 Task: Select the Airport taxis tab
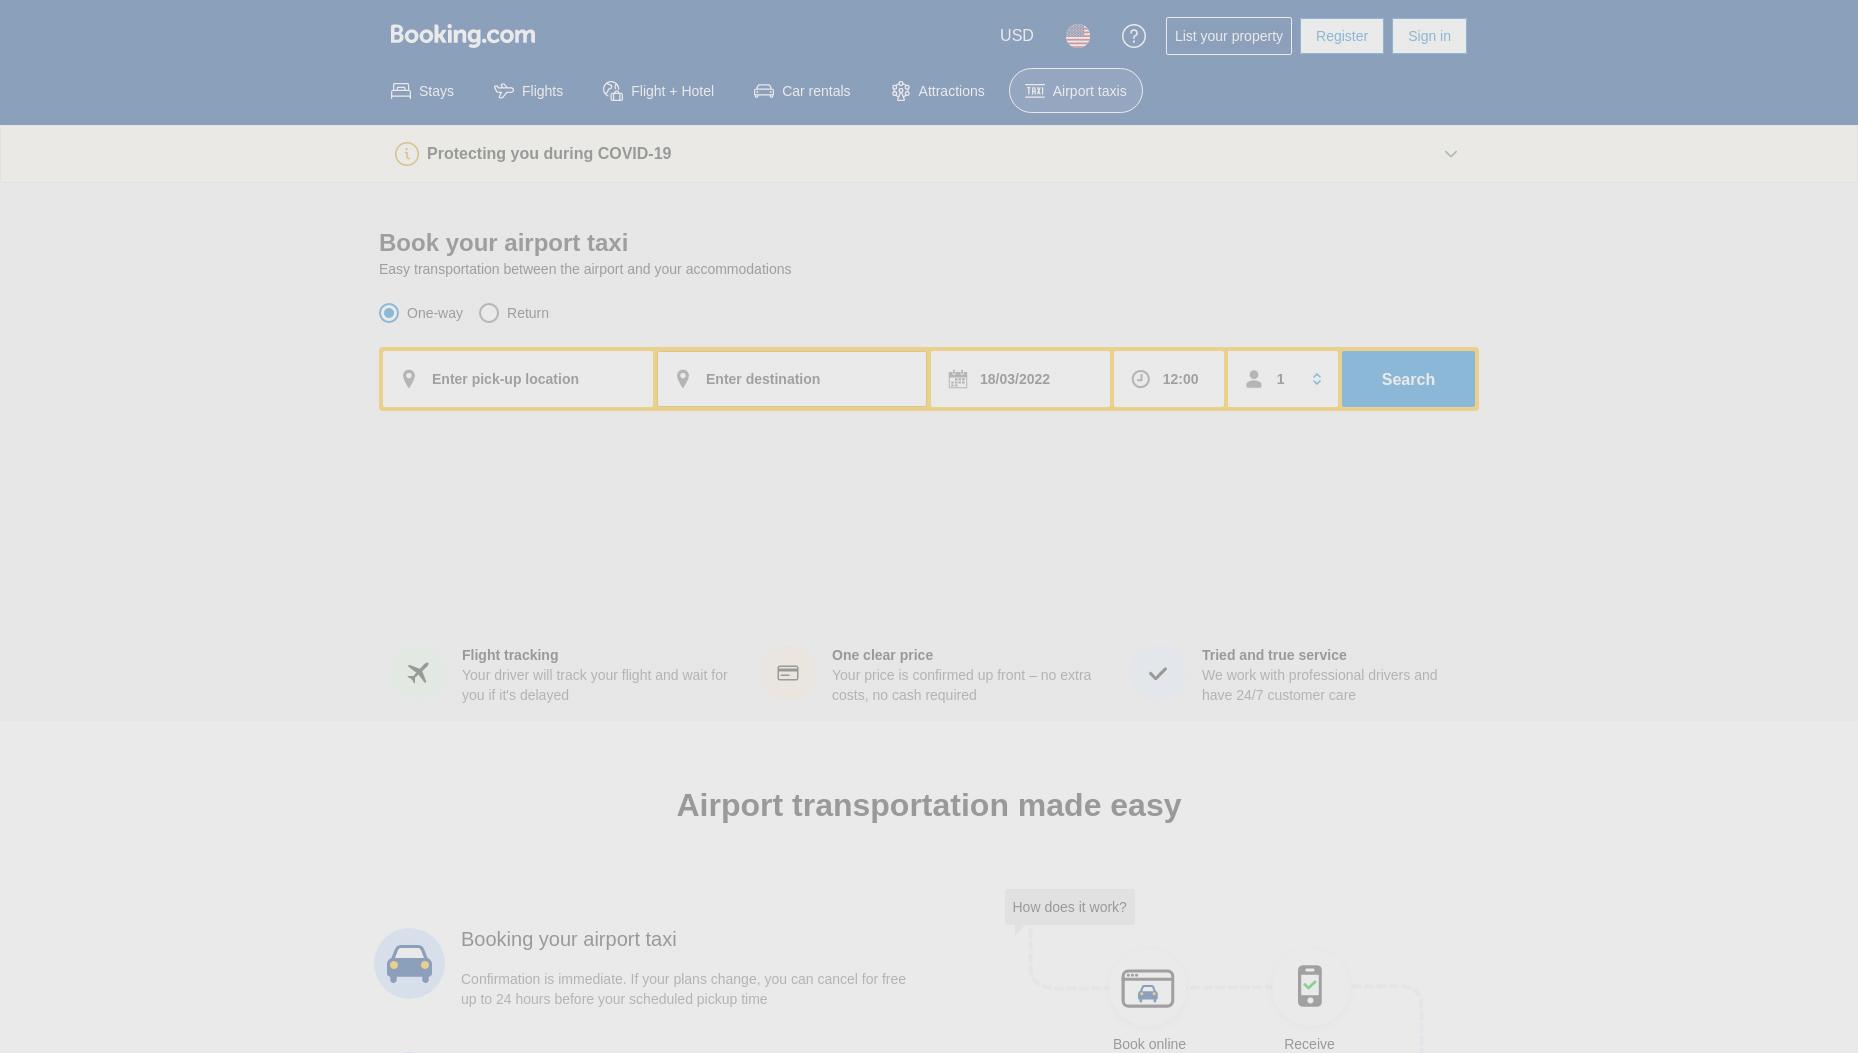pos(1076,91)
